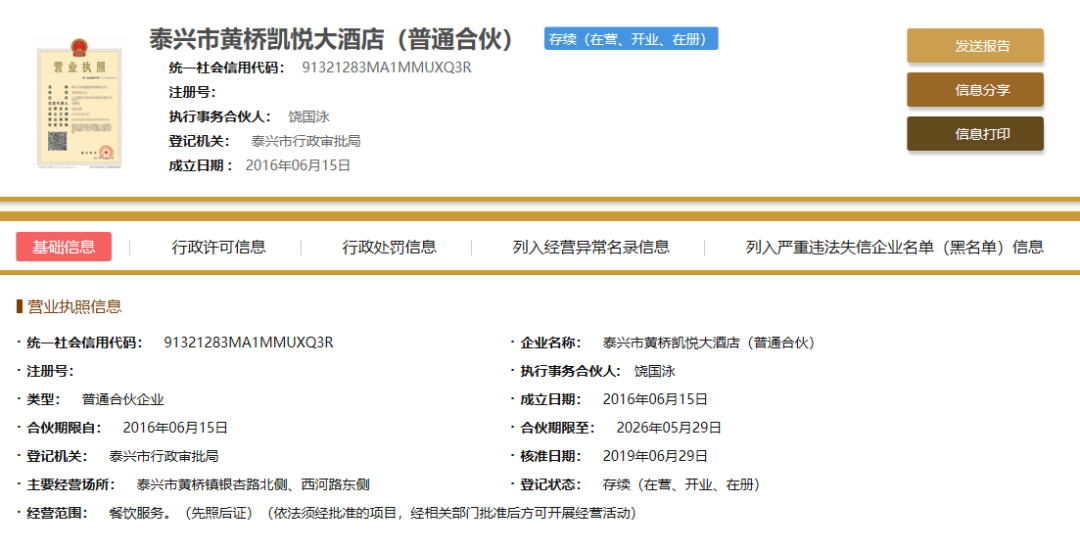Open 列入严重违法失信企业名单（黑名单）信息 tab

(x=894, y=247)
